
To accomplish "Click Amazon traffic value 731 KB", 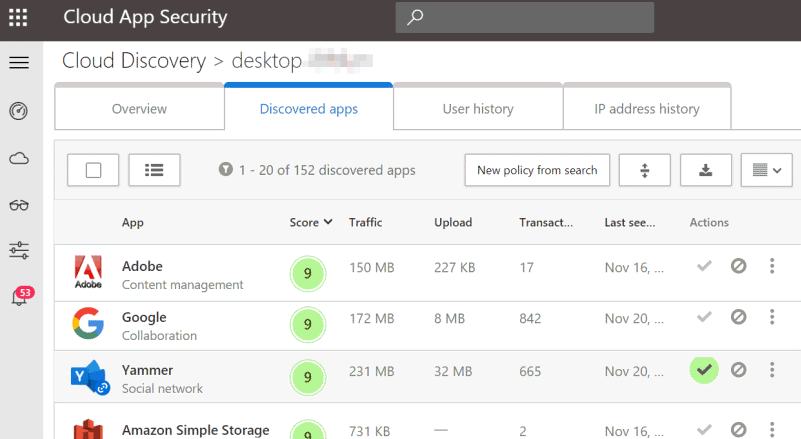I will point(369,431).
